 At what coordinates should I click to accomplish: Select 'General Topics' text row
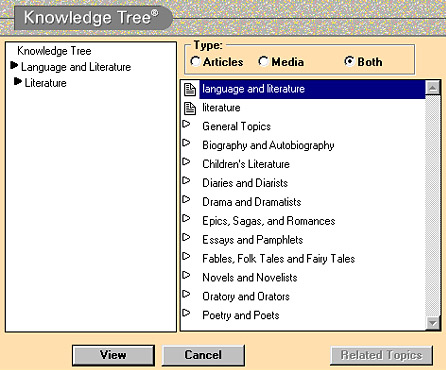click(237, 127)
